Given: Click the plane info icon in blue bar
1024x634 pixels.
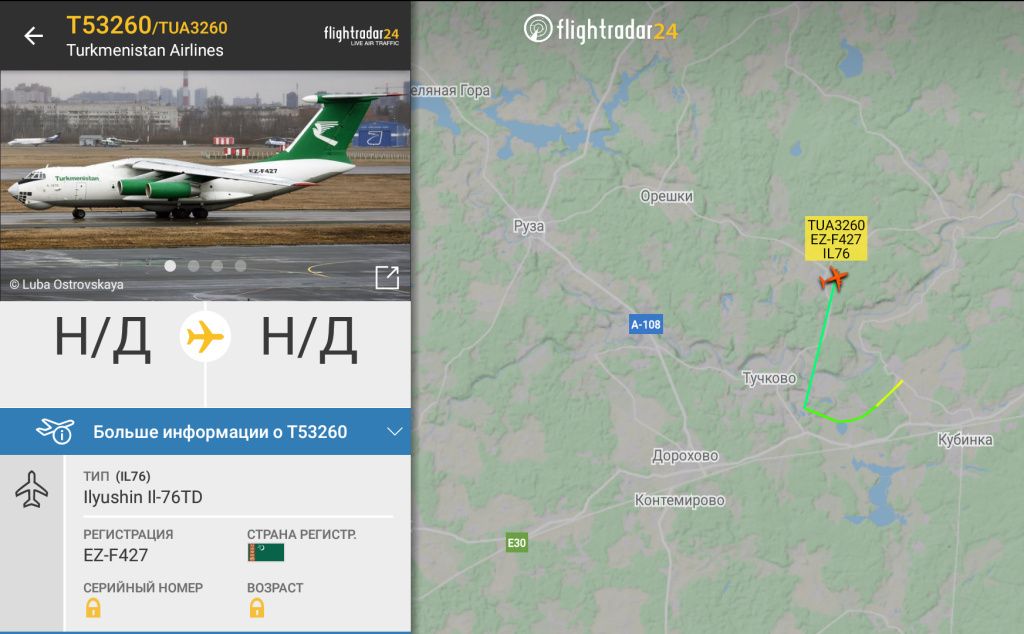Looking at the screenshot, I should pos(56,432).
